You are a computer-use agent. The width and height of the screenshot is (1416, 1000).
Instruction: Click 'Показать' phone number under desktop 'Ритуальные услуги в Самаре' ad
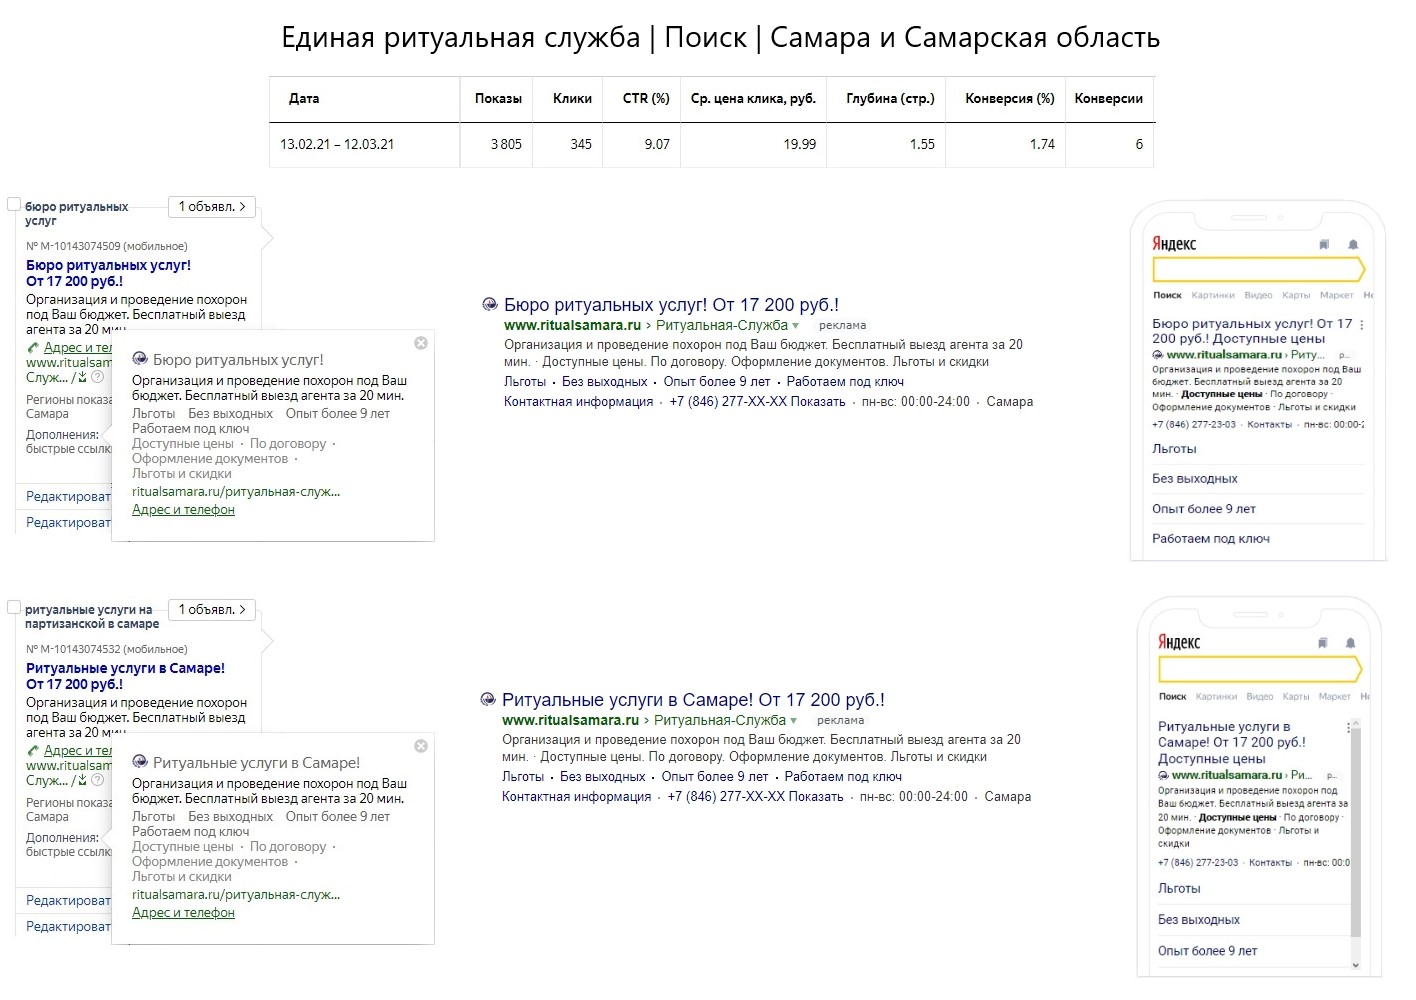tap(815, 796)
